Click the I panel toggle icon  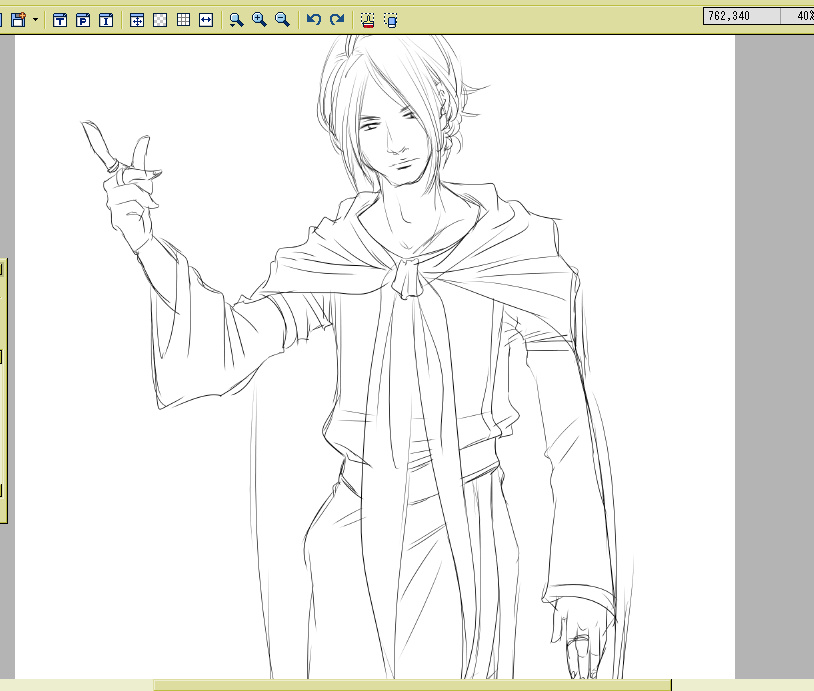coord(106,19)
